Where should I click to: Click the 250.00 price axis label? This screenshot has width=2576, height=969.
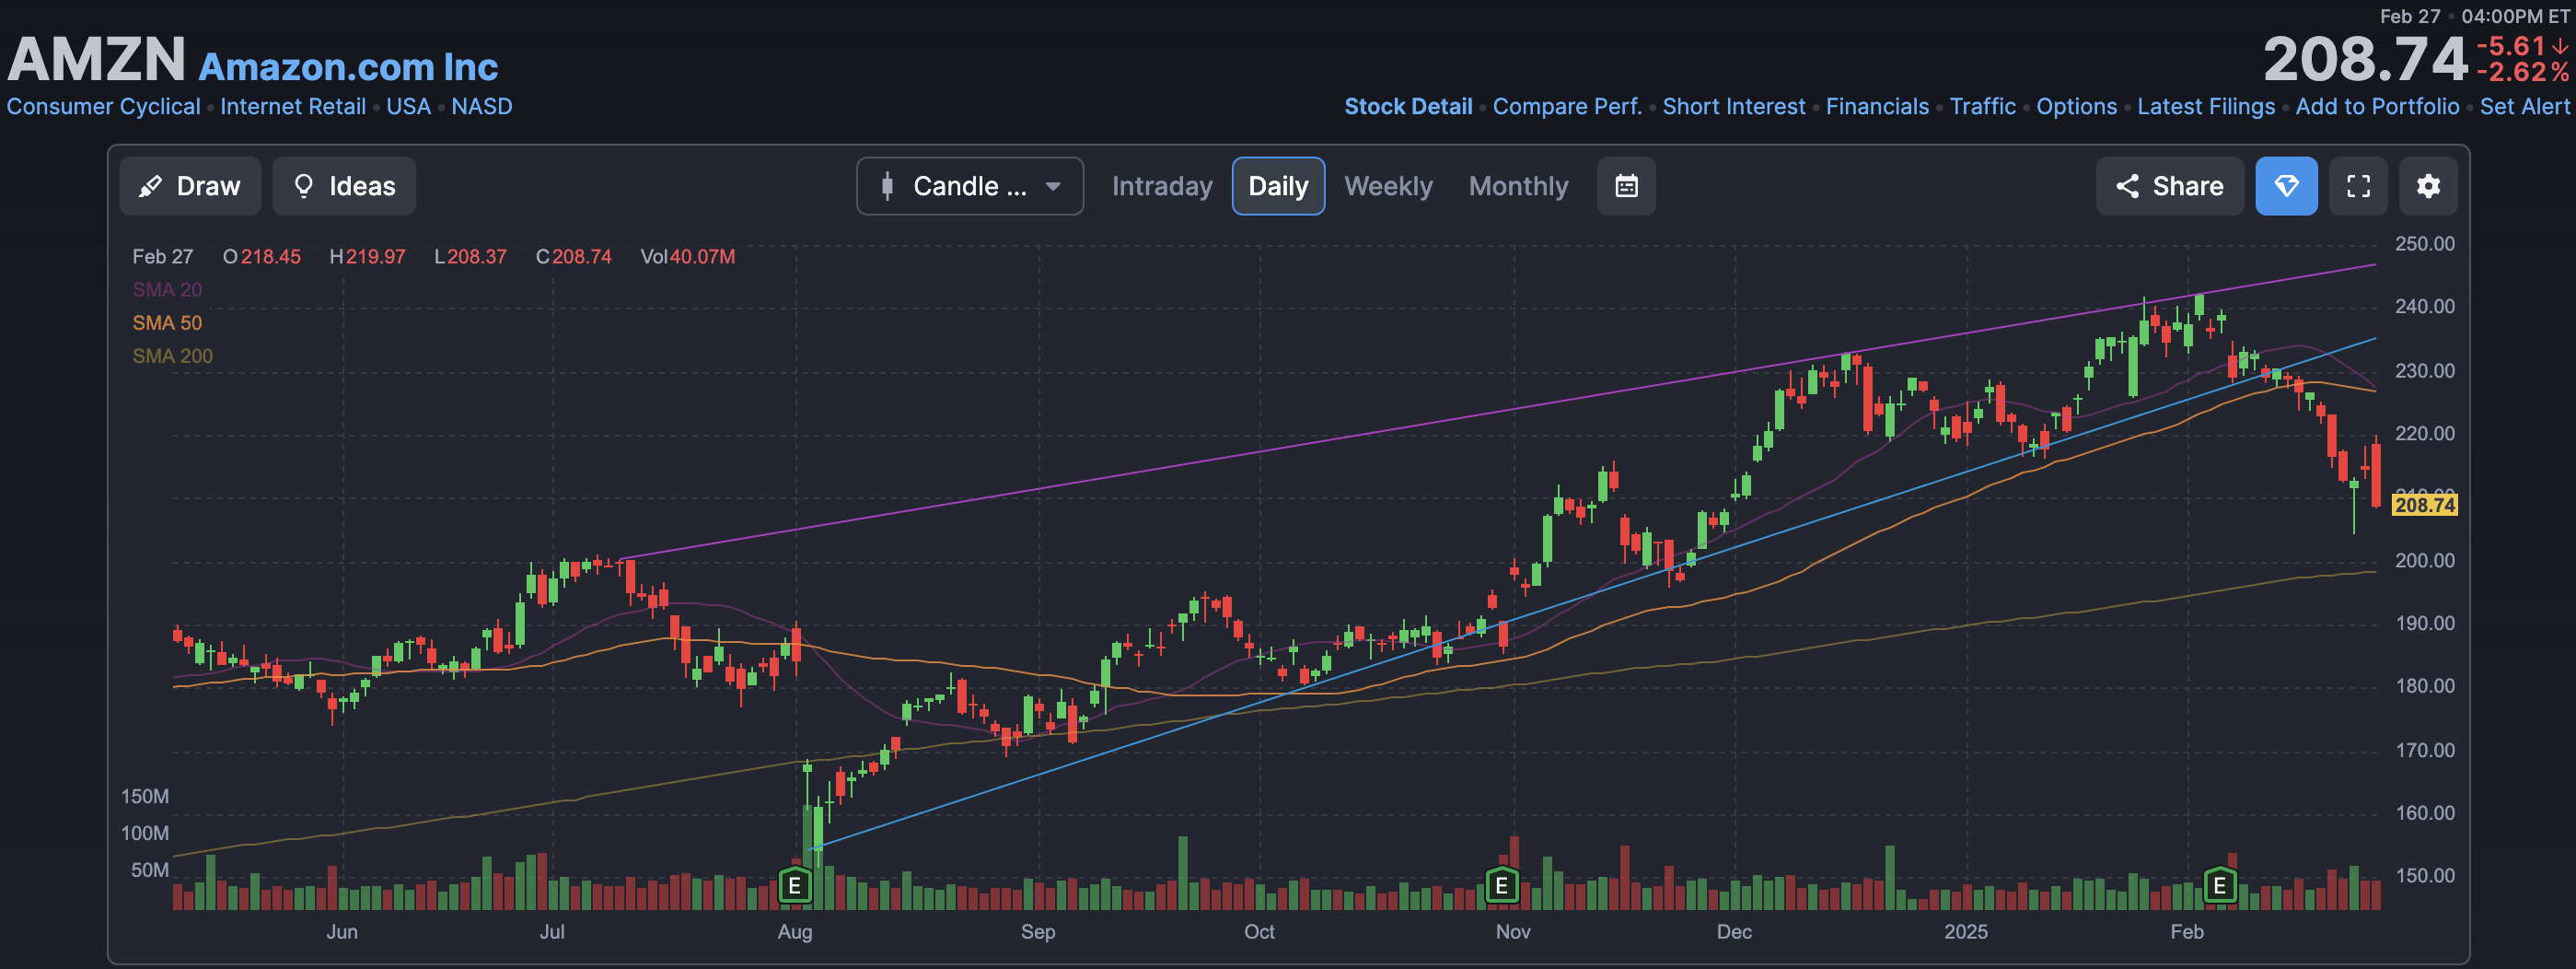point(2424,243)
